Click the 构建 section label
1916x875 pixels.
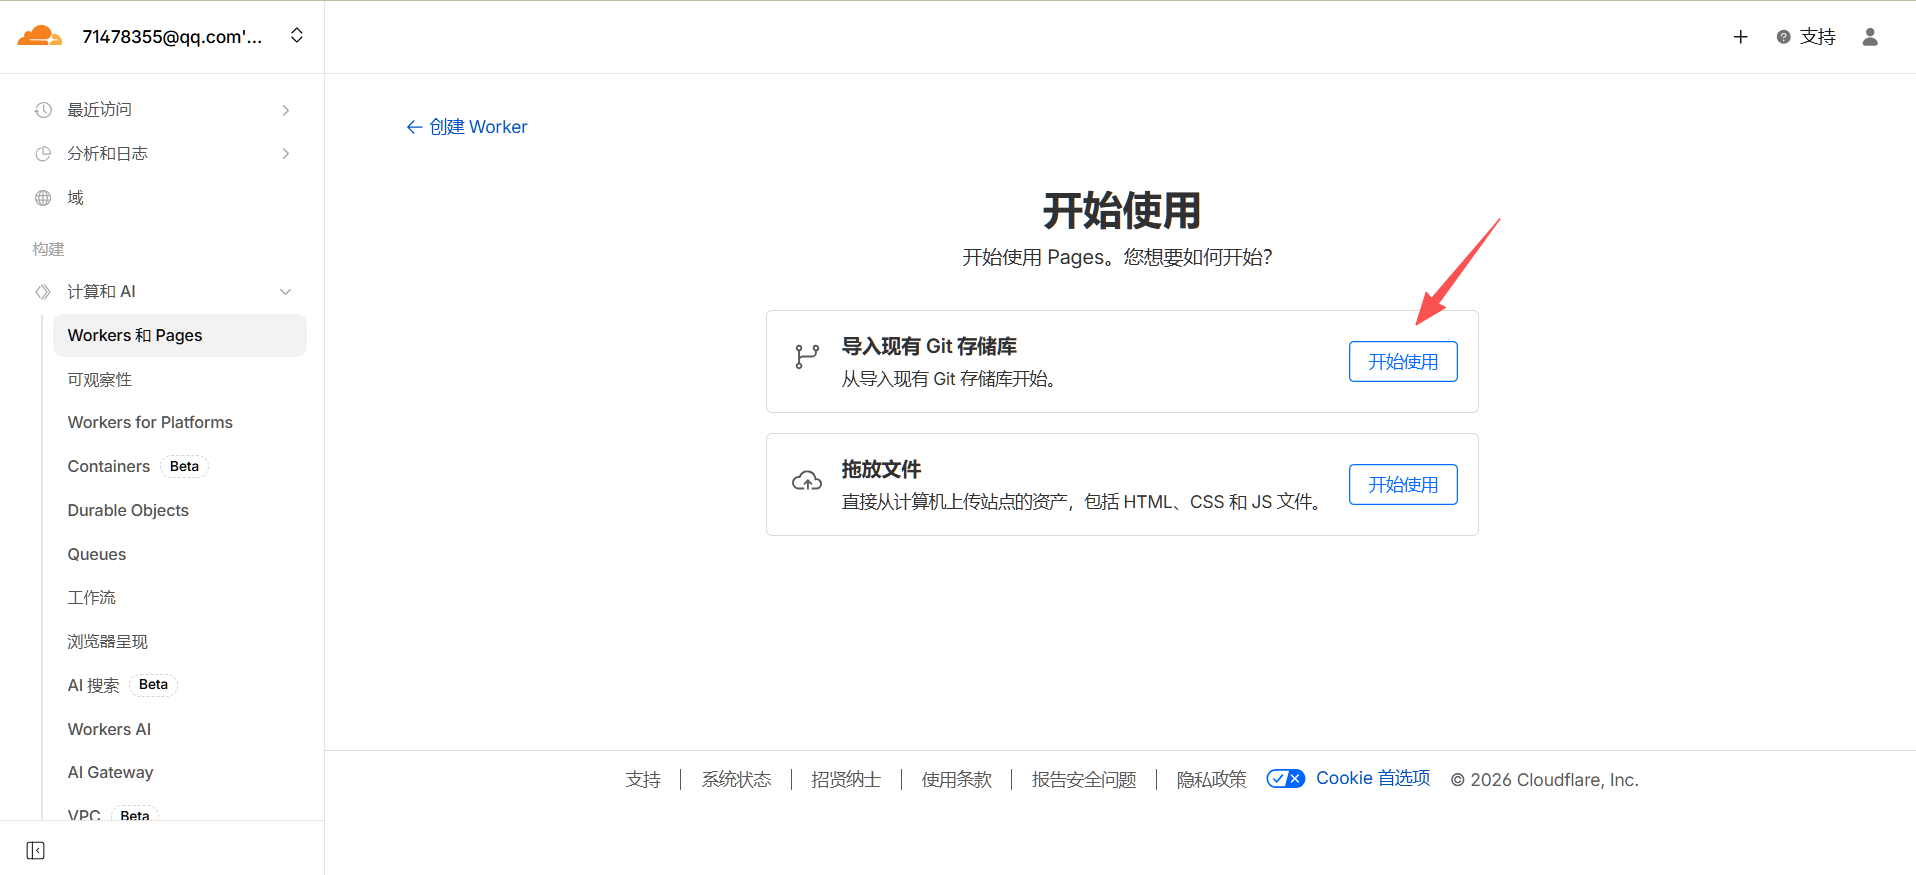48,250
